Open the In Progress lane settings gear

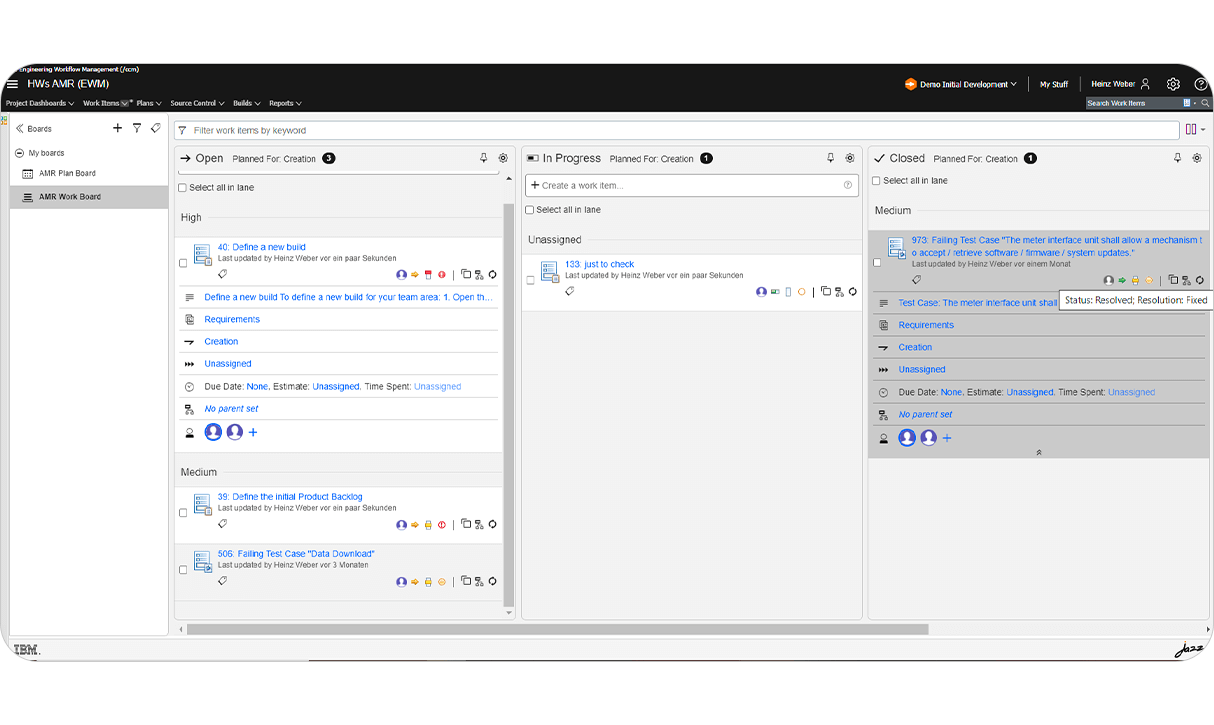tap(849, 157)
